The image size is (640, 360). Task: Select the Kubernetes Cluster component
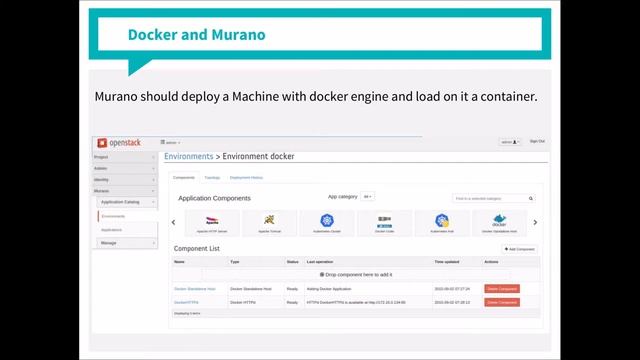click(x=327, y=223)
